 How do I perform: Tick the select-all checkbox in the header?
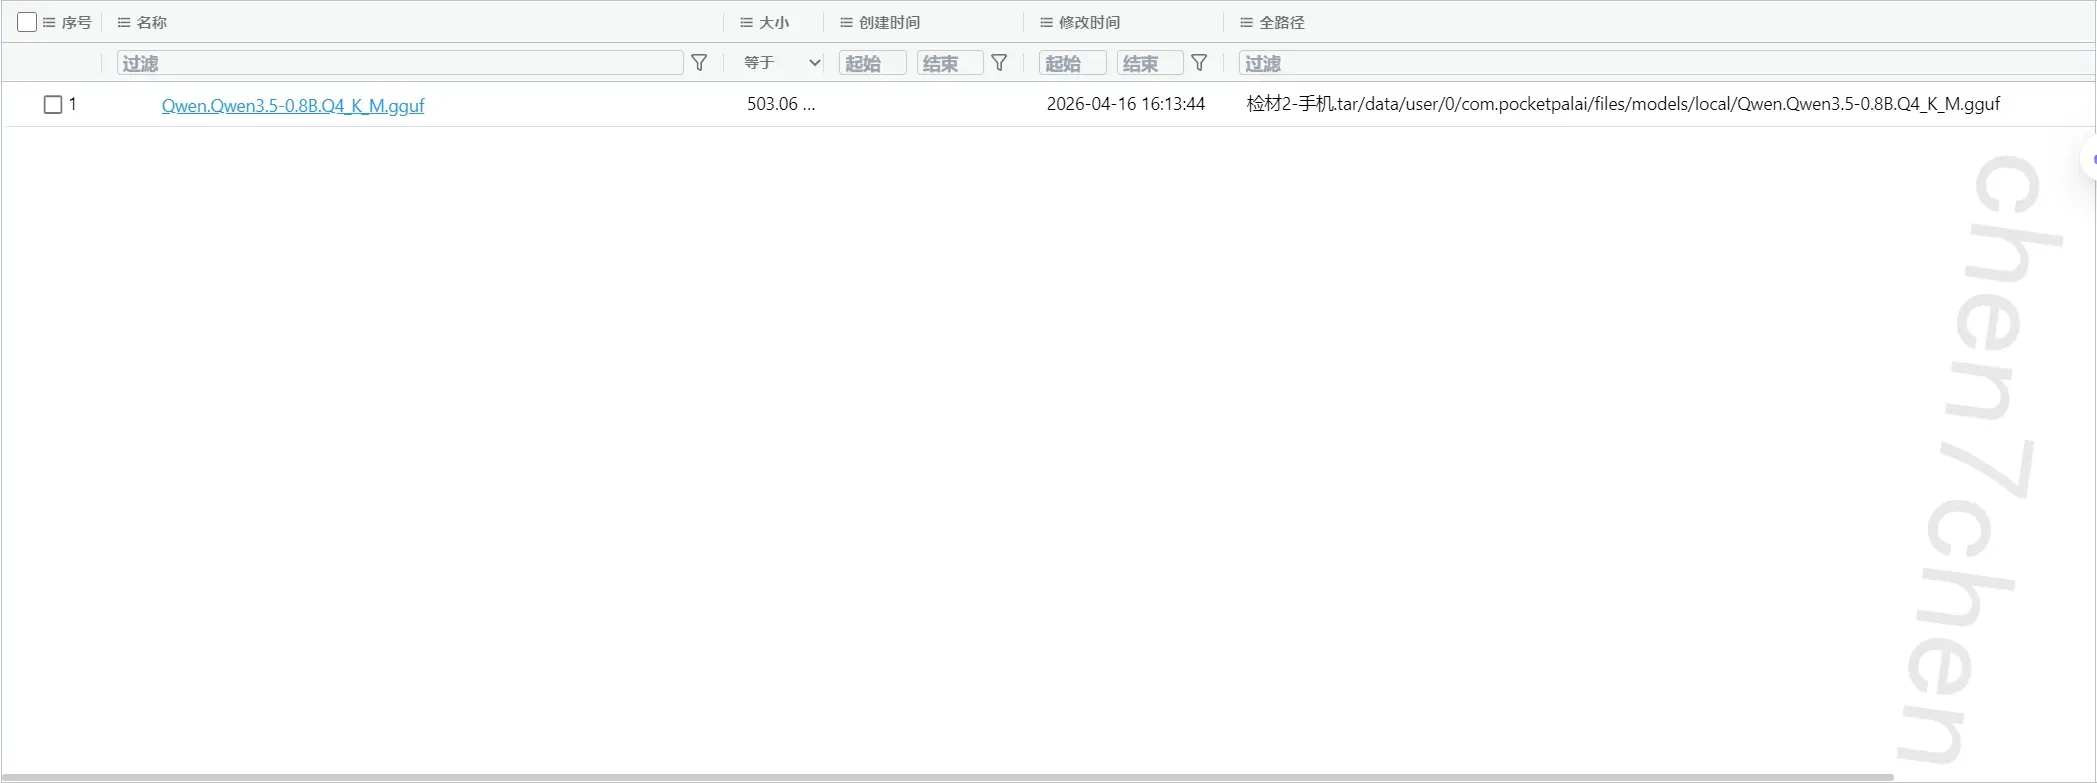point(27,22)
